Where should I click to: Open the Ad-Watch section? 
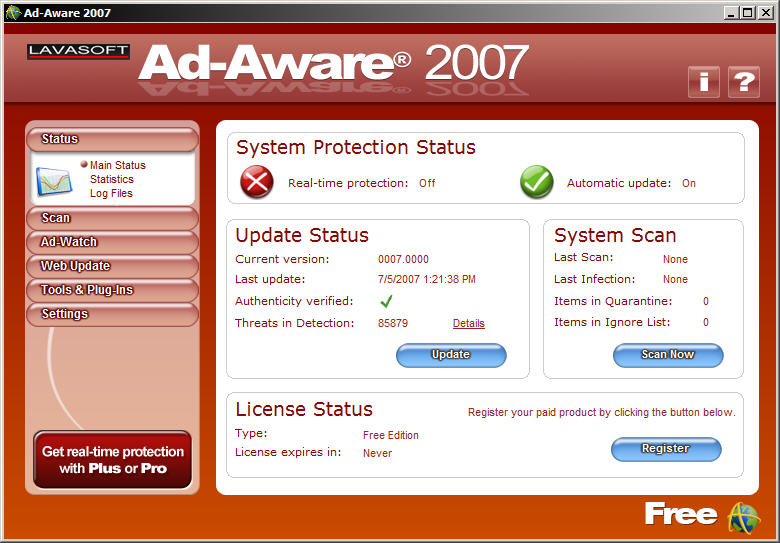coord(112,242)
